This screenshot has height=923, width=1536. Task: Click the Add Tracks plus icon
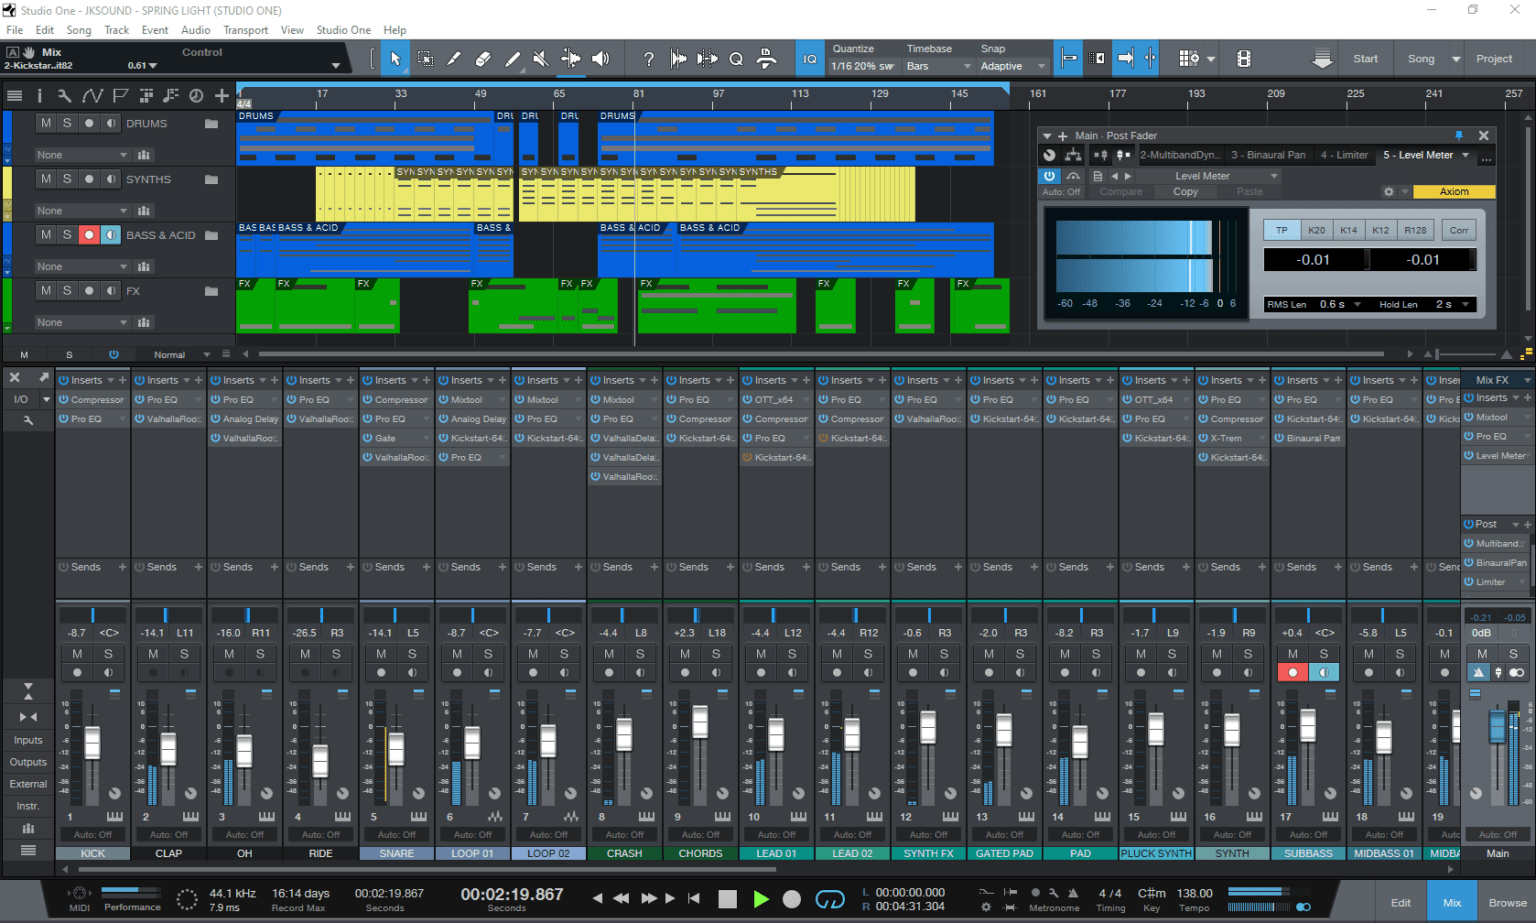pyautogui.click(x=222, y=96)
